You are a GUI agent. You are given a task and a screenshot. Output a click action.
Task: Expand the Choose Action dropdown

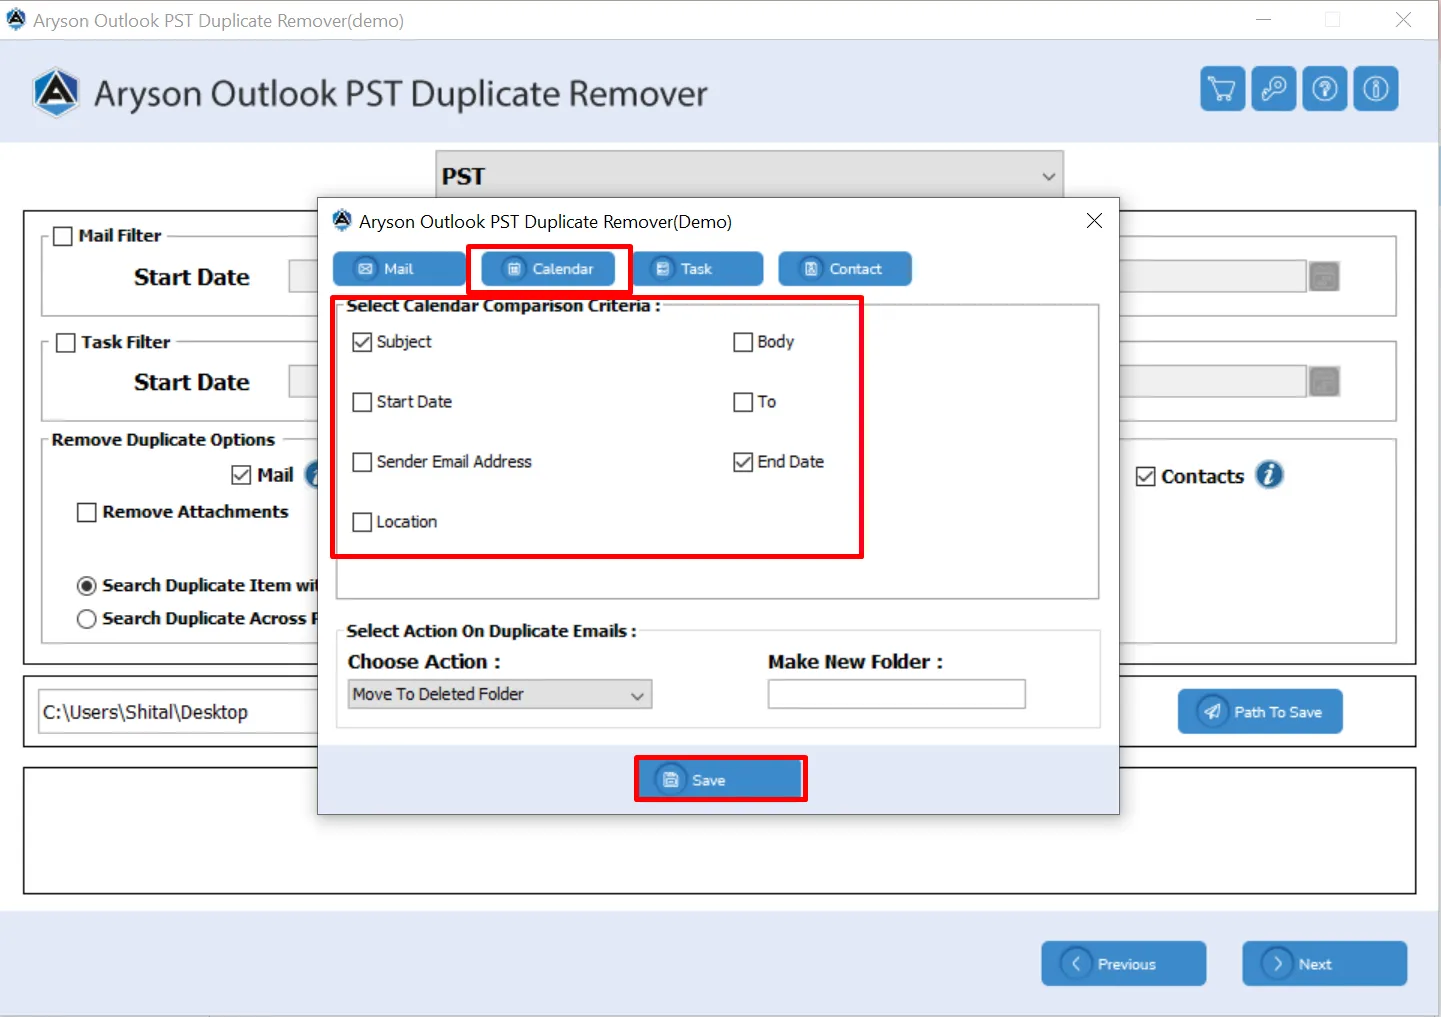(638, 694)
